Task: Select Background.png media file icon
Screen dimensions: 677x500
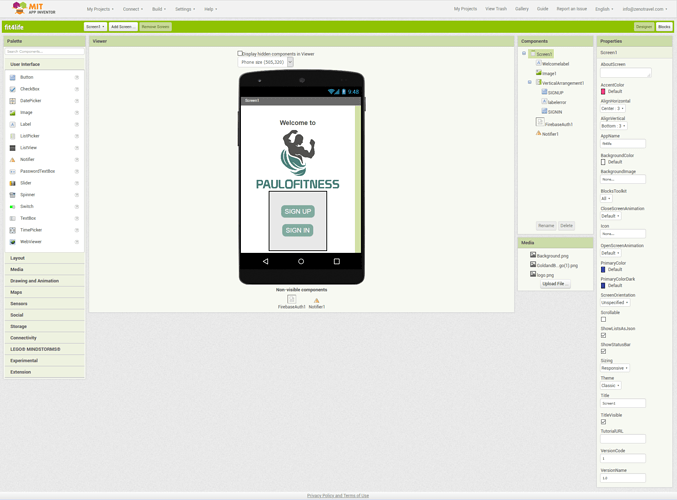Action: point(533,255)
